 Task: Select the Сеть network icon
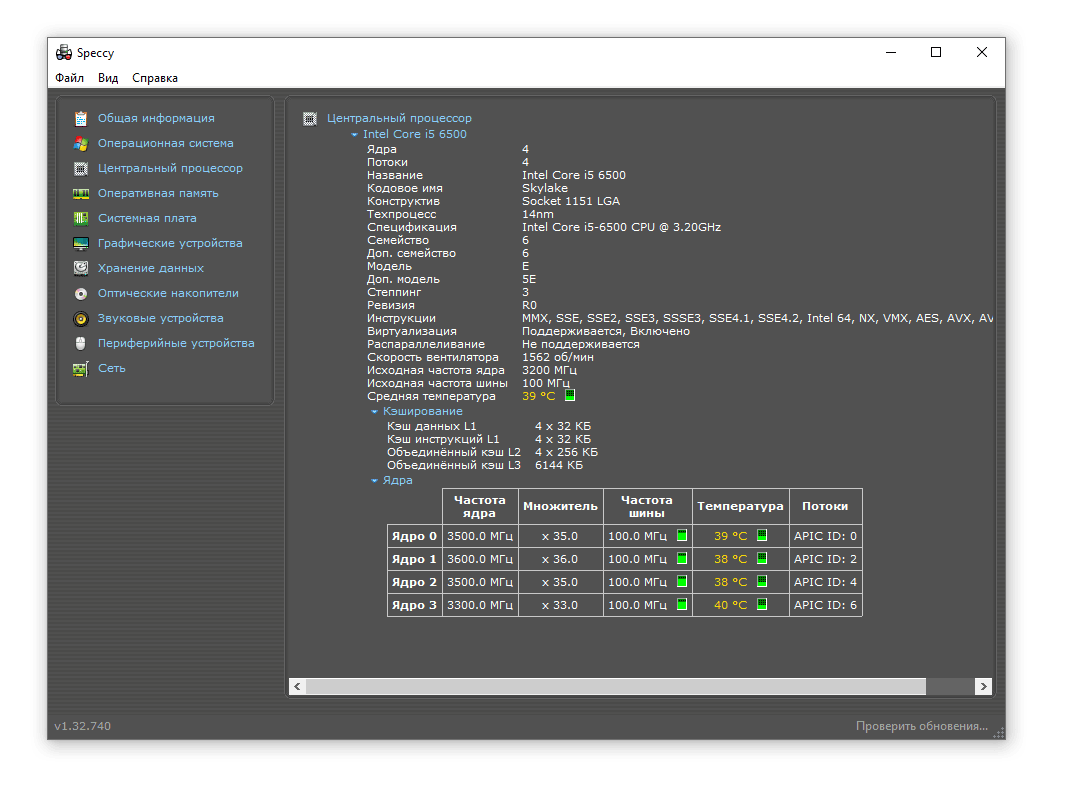pyautogui.click(x=81, y=368)
